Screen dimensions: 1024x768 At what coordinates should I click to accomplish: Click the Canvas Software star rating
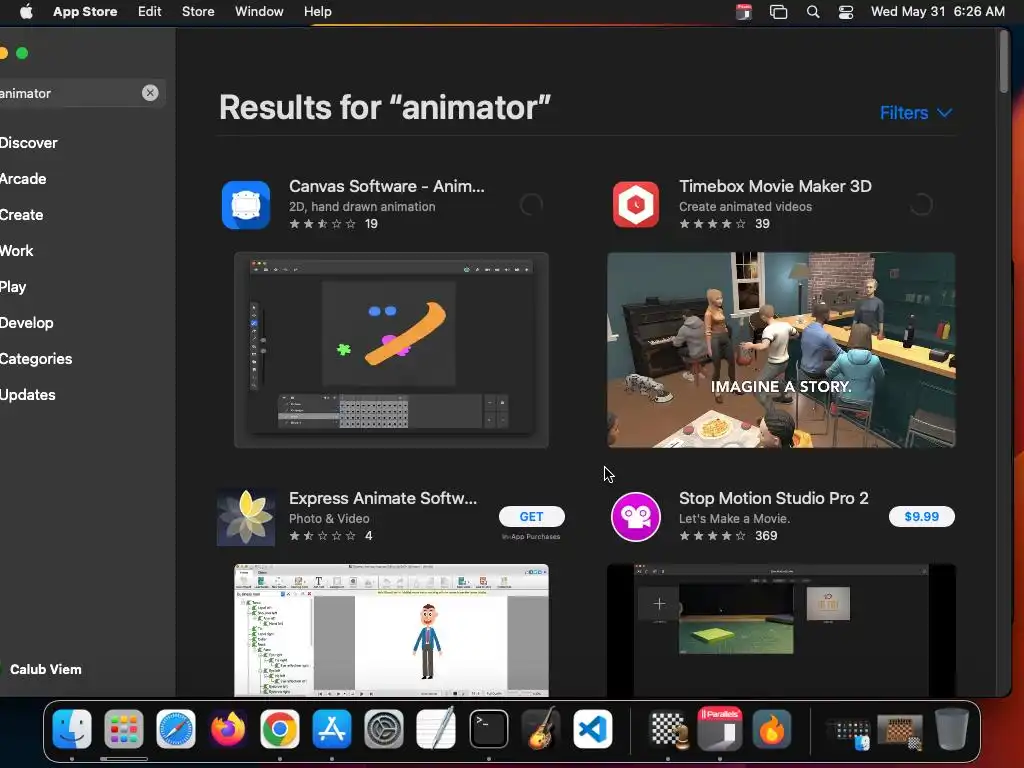(323, 224)
